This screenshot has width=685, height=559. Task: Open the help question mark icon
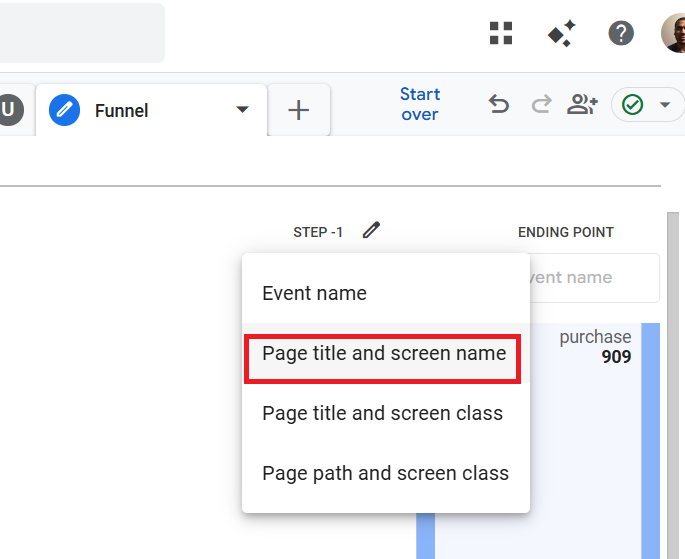621,33
